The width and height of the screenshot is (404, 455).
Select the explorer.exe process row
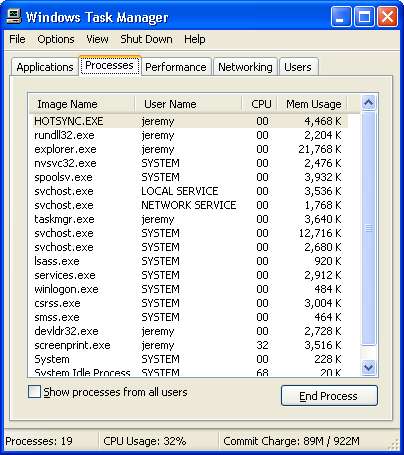188,149
